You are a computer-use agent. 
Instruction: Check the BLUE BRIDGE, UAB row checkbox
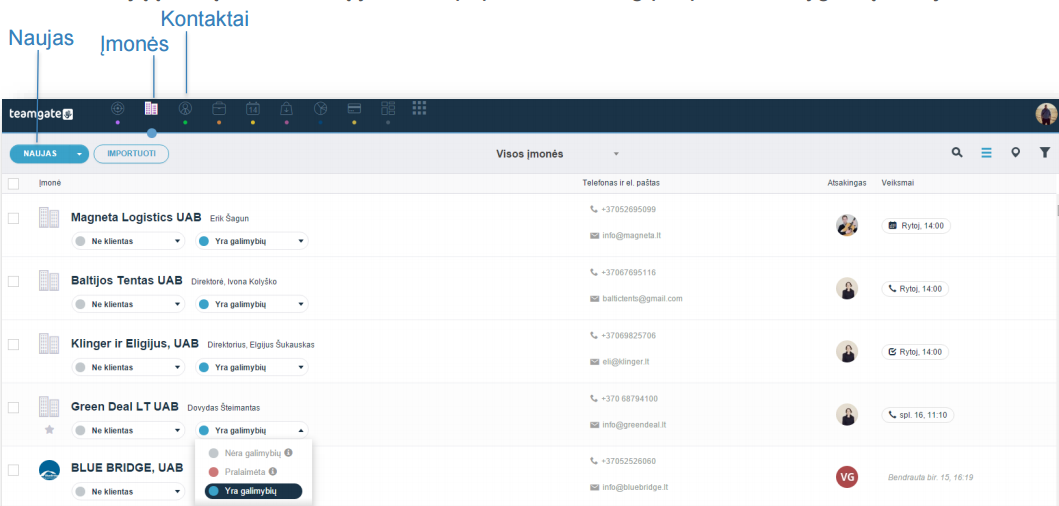[14, 470]
